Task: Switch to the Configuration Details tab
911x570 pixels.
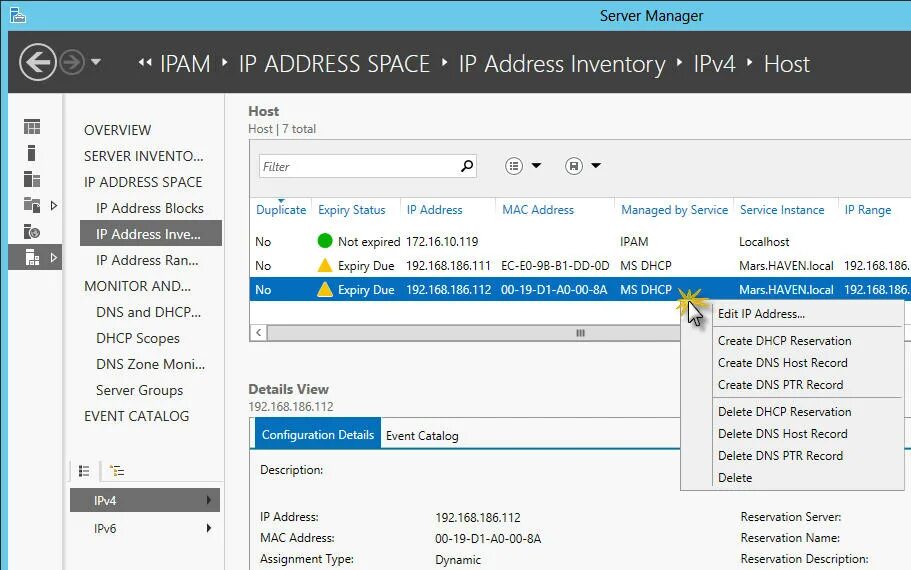Action: point(318,433)
